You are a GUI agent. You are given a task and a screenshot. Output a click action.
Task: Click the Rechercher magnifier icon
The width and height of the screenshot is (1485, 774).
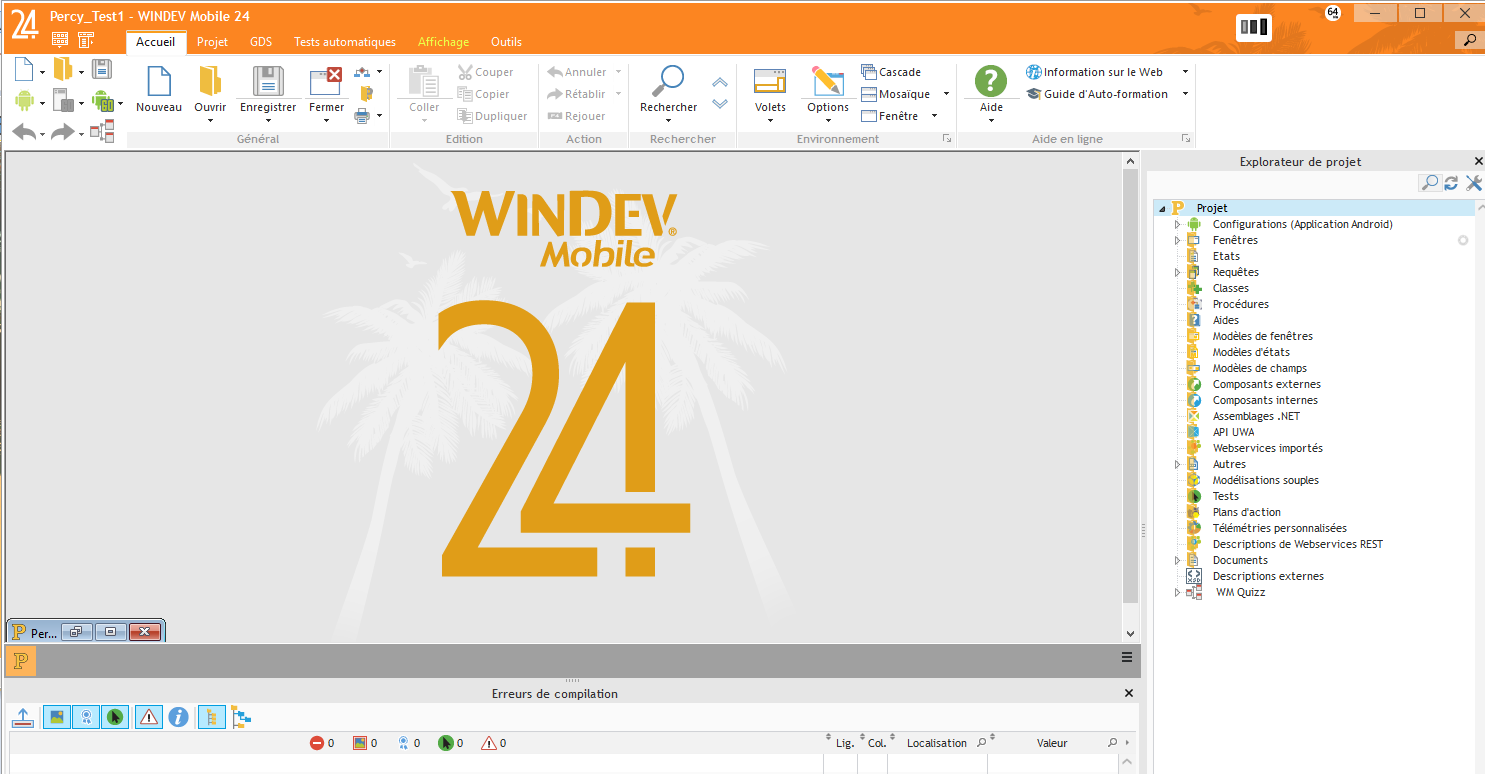tap(668, 81)
